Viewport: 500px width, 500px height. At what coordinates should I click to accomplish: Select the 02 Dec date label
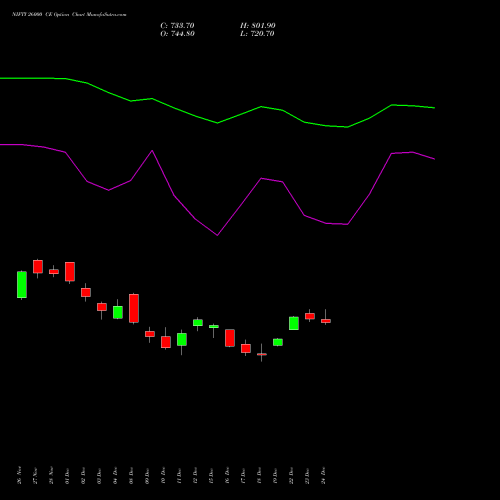pos(83,475)
